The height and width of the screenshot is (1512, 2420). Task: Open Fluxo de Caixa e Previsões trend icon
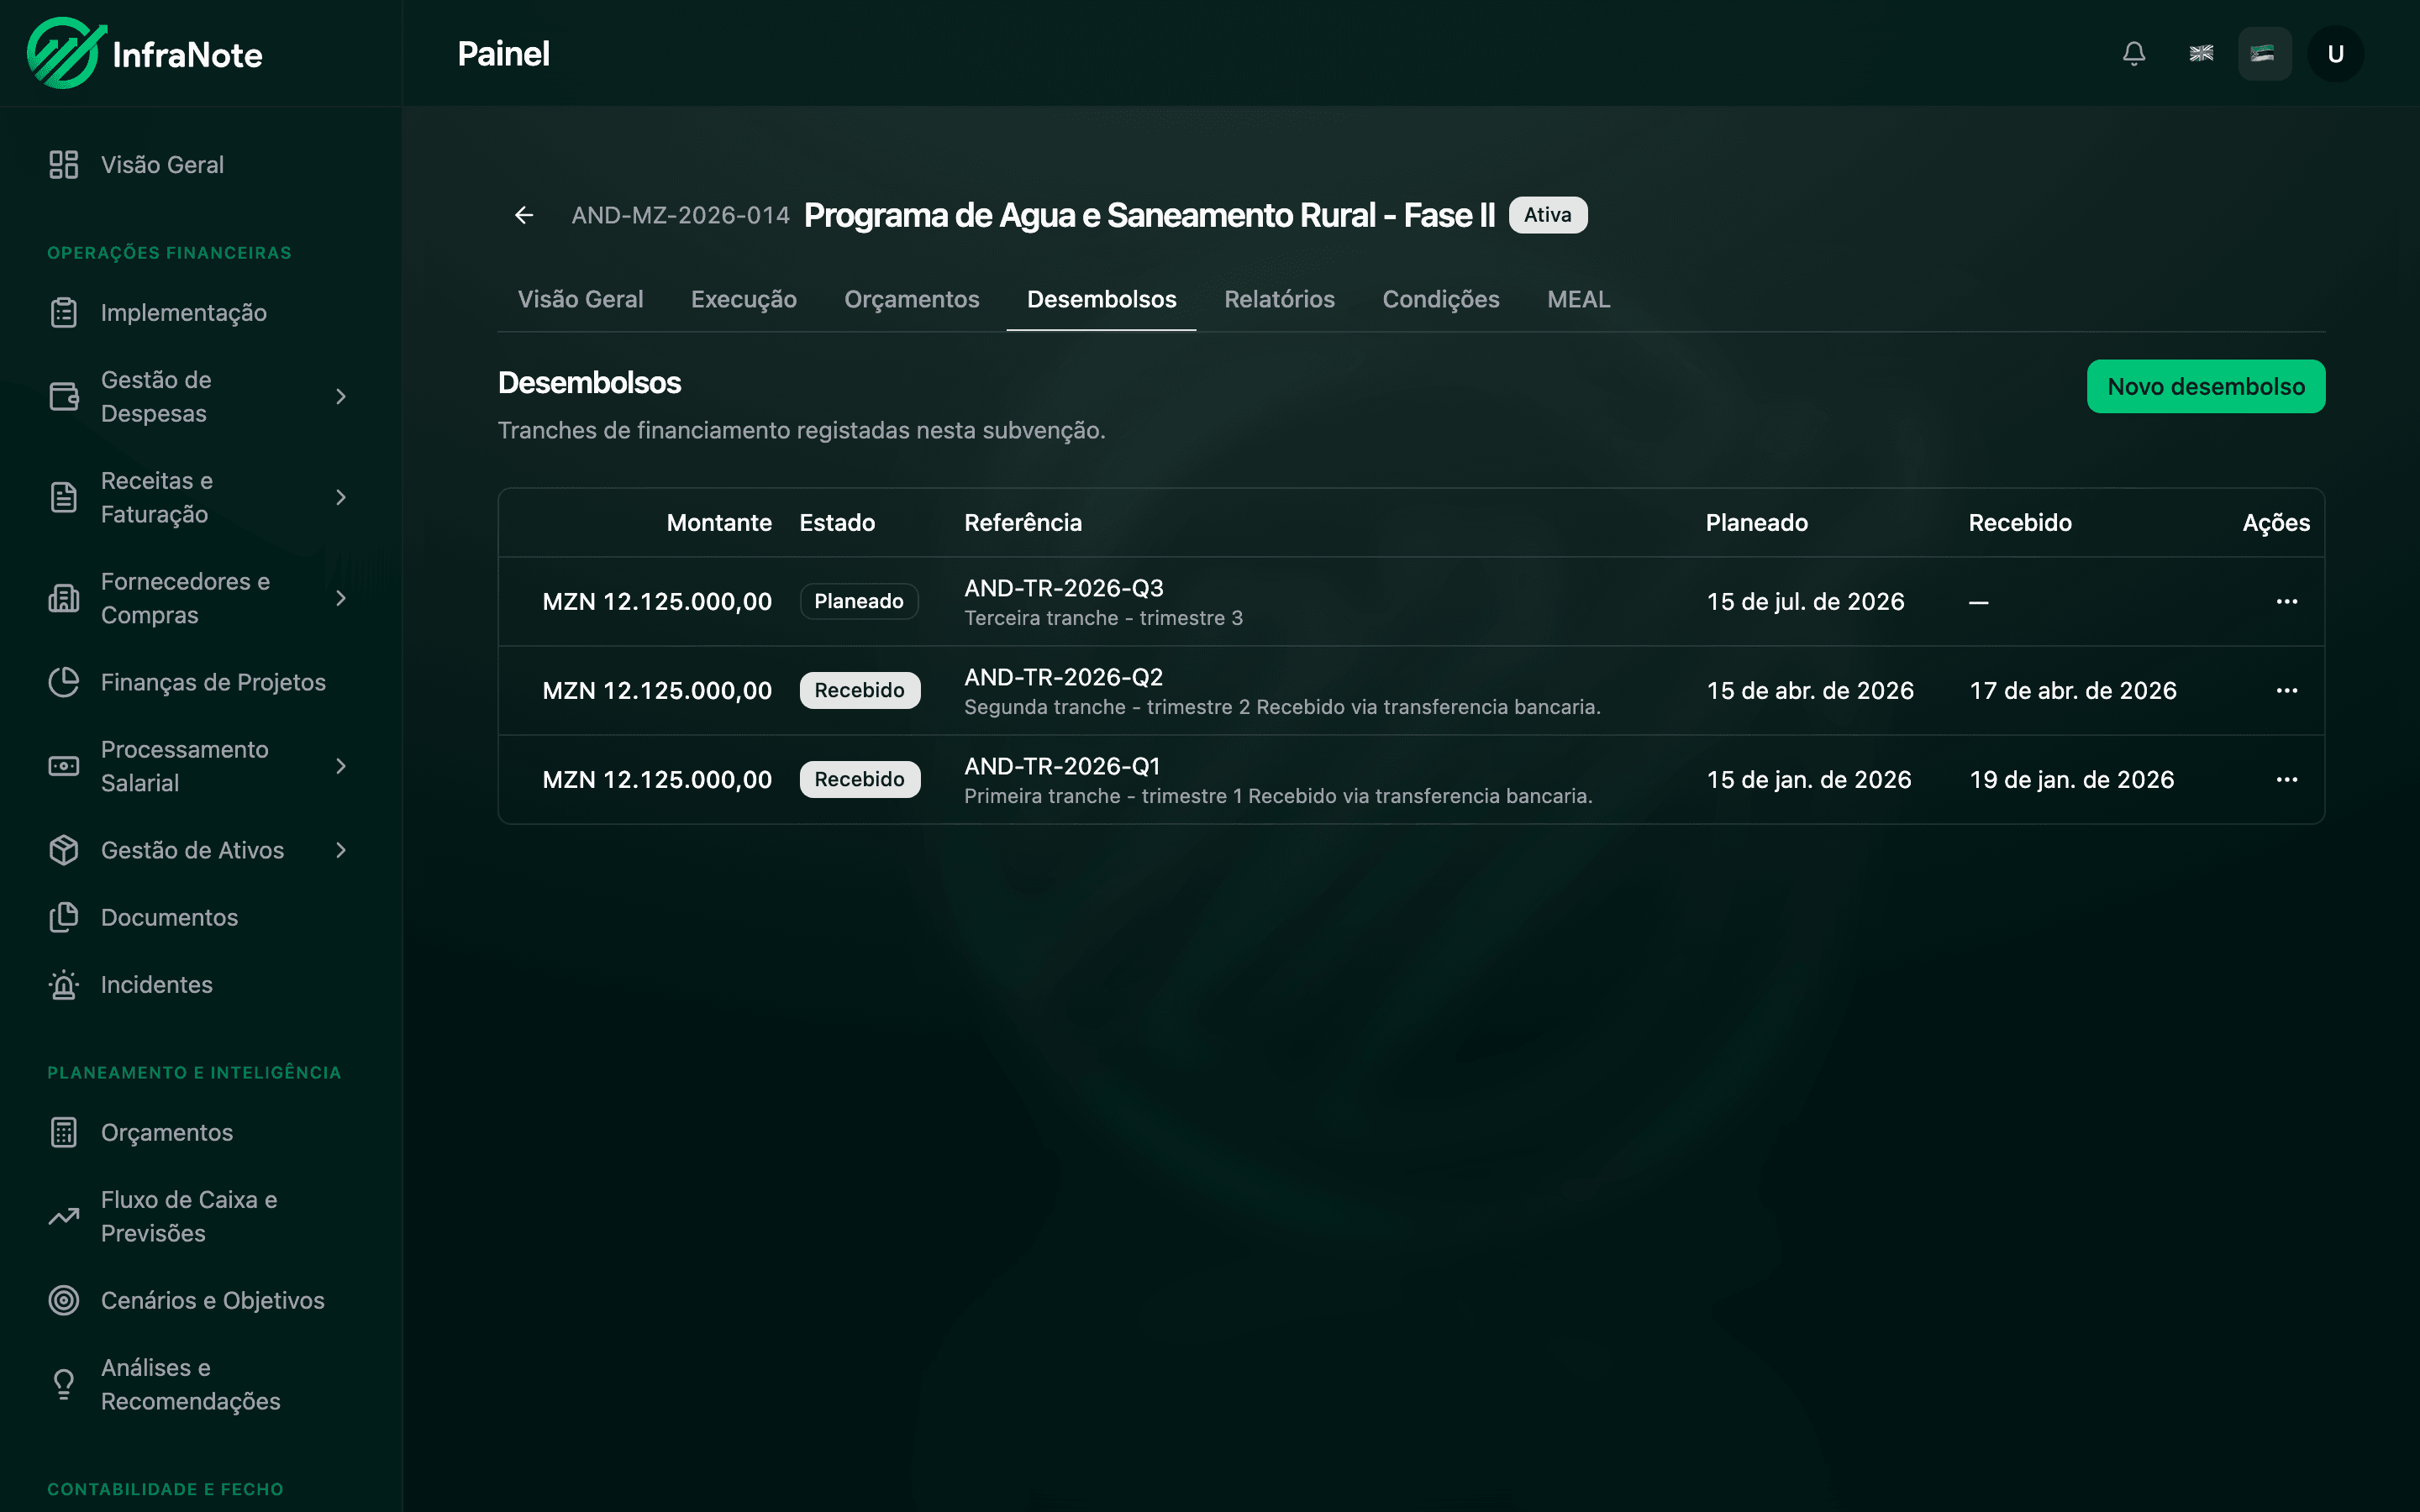(64, 1216)
